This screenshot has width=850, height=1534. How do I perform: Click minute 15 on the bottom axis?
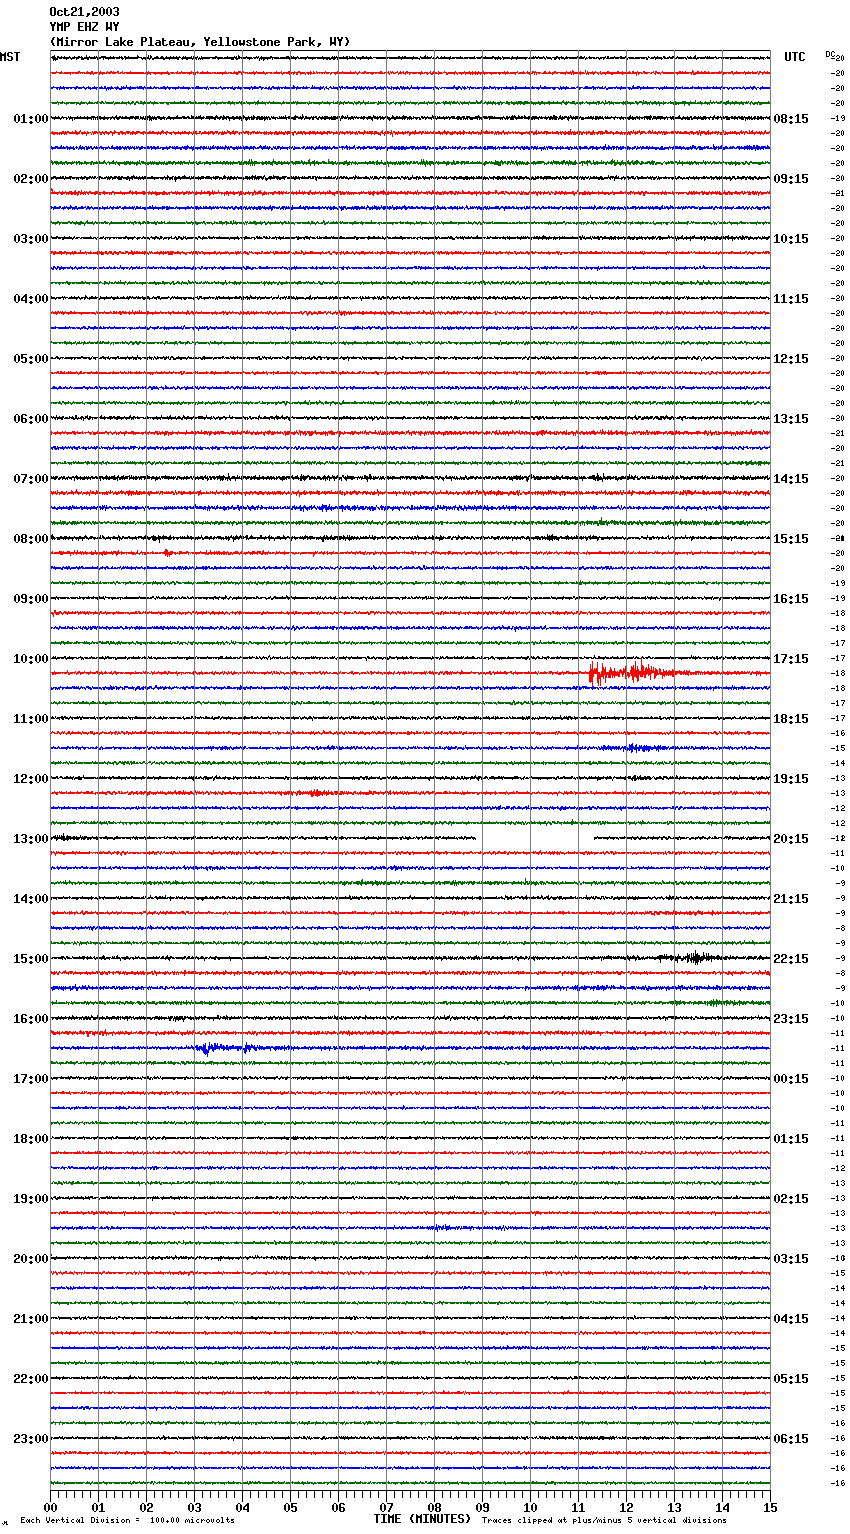point(770,1507)
